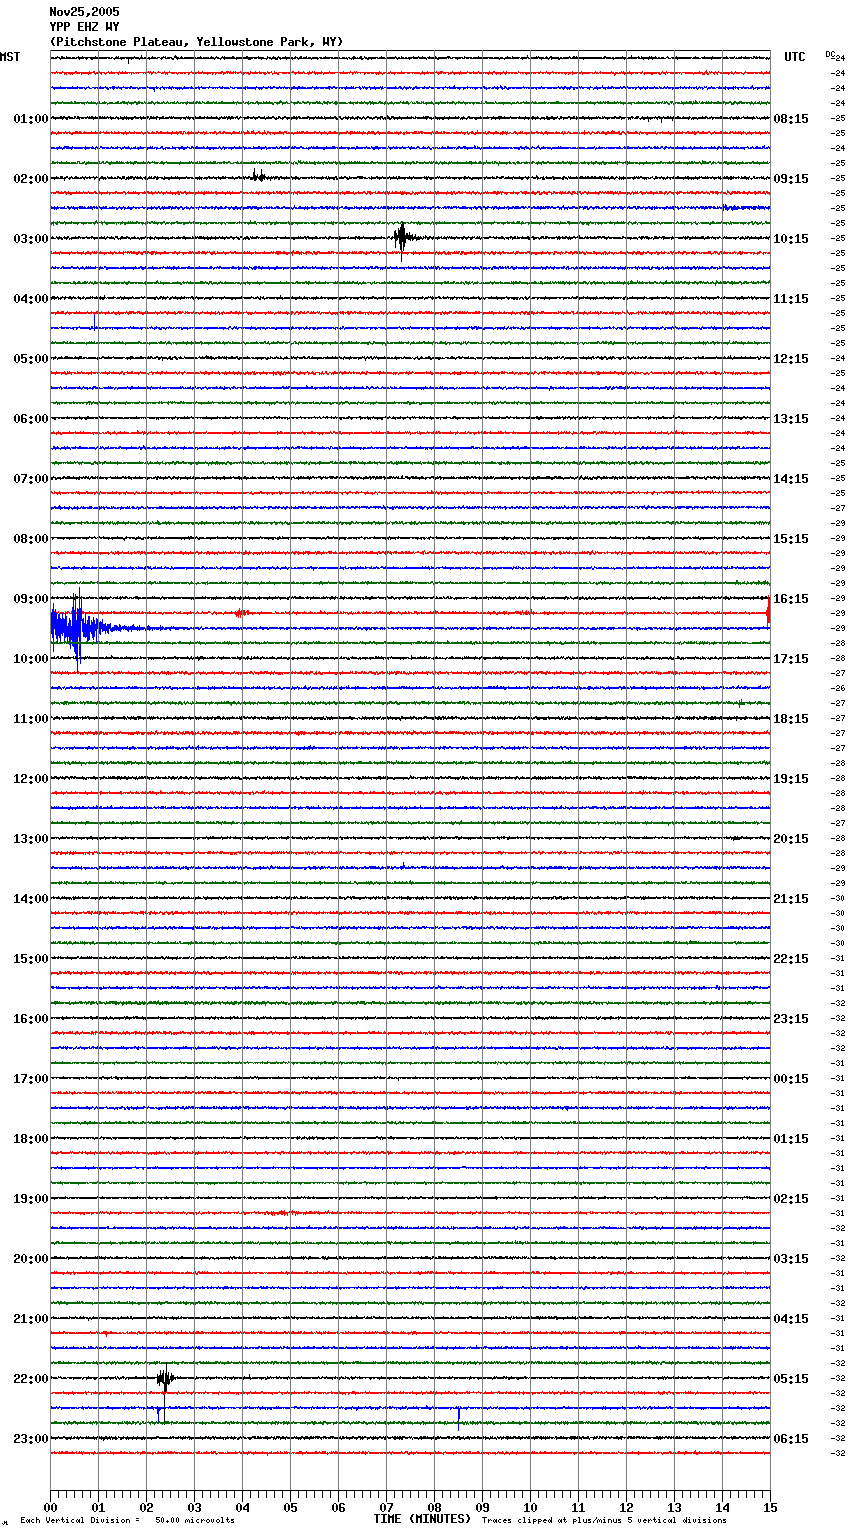The height and width of the screenshot is (1534, 850).
Task: Click the 'Traces clipped' footer note
Action: click(604, 1521)
